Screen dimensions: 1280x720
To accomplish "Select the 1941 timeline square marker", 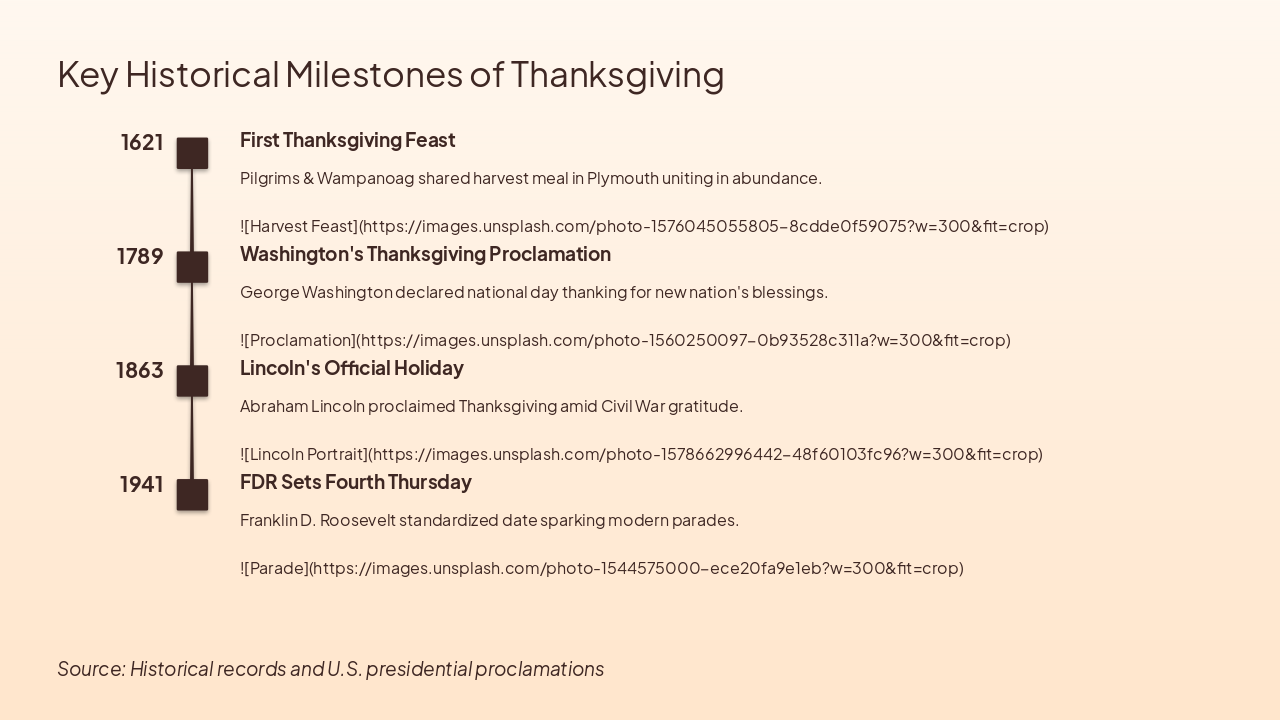I will pos(192,495).
